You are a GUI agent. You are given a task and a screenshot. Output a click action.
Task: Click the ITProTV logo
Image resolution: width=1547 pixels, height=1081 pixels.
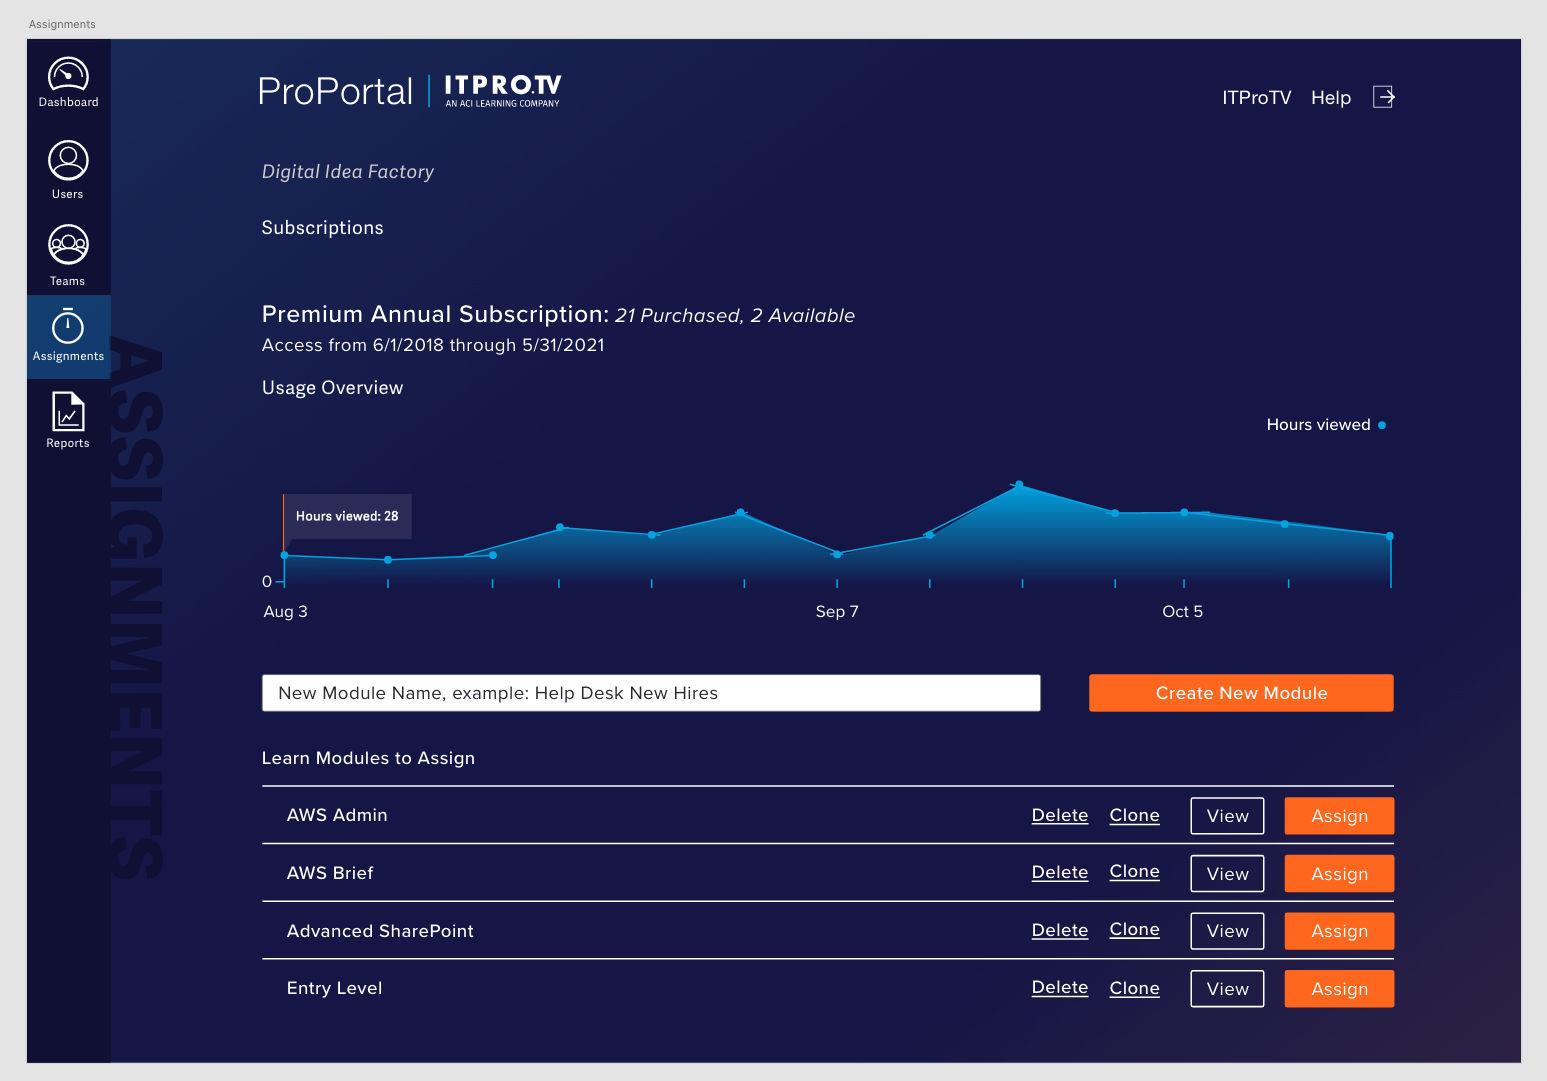502,90
